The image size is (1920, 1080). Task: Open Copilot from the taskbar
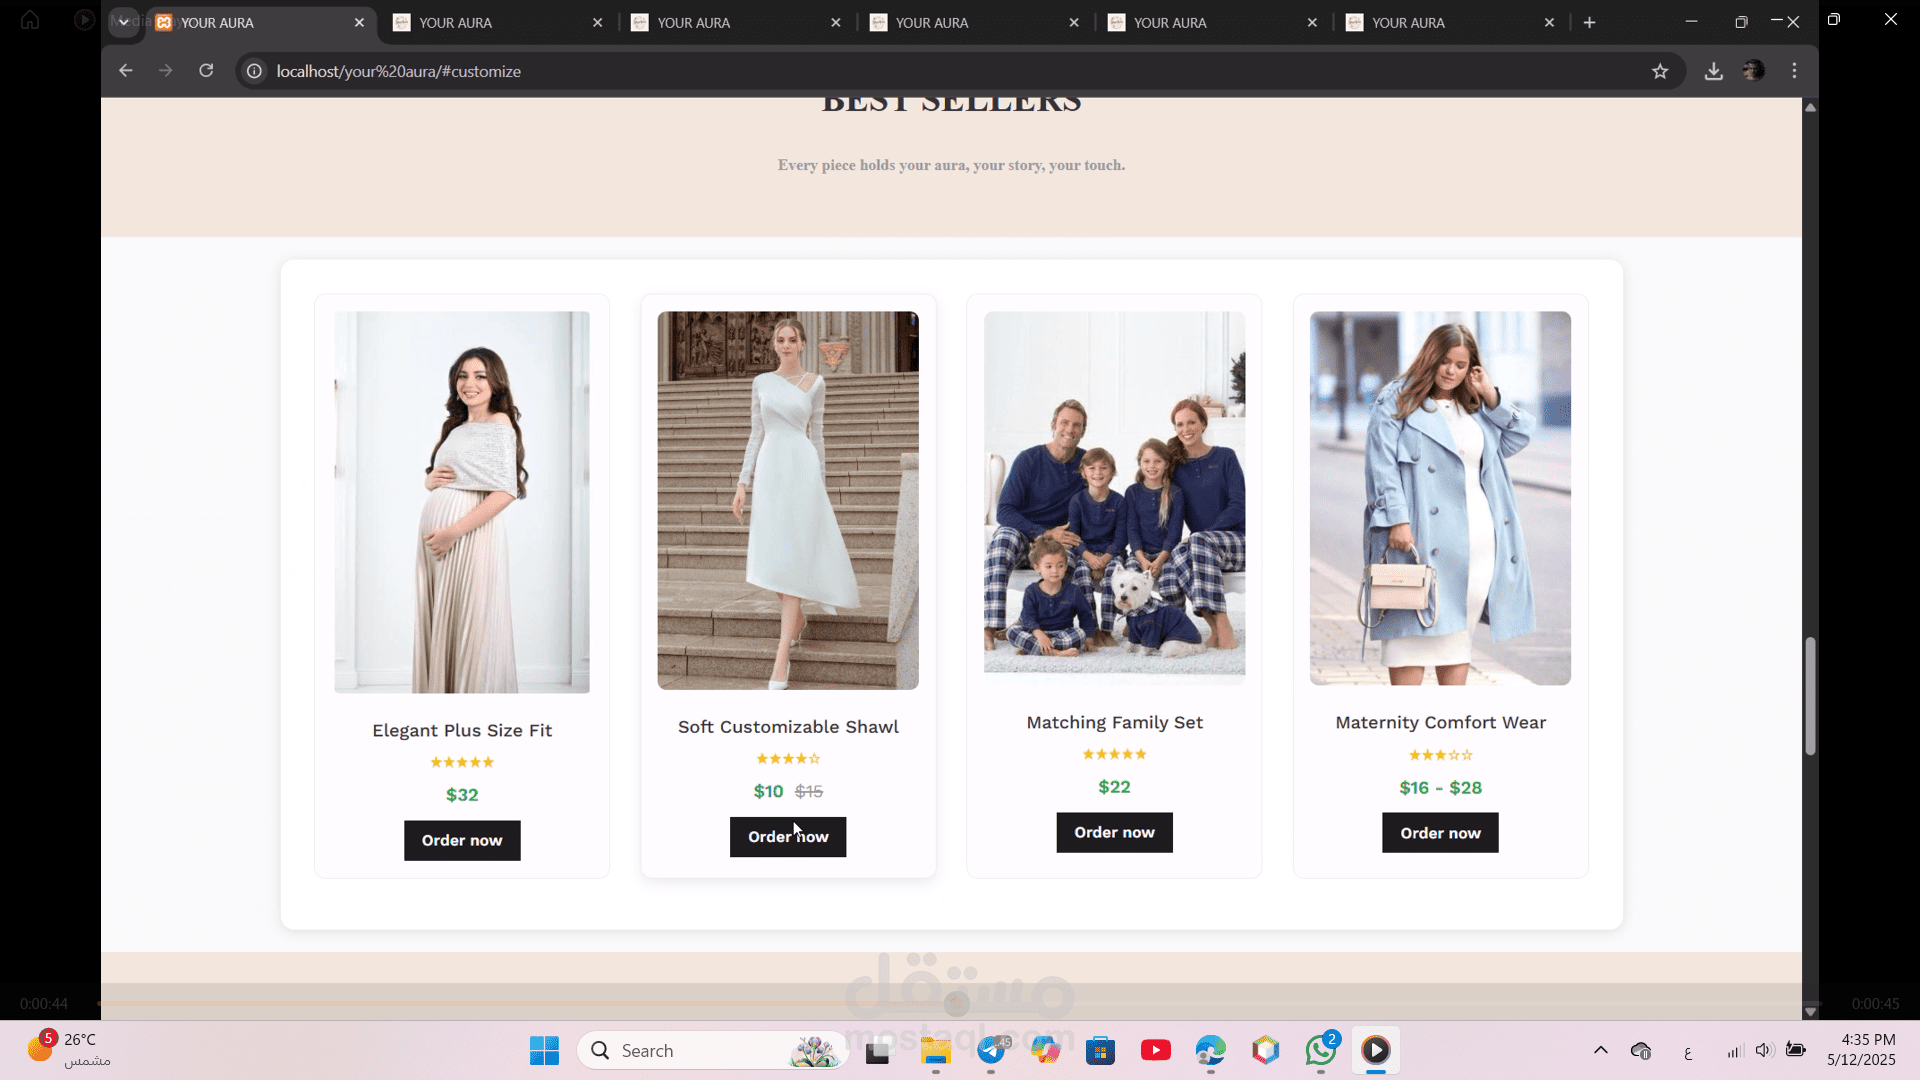[1046, 1051]
